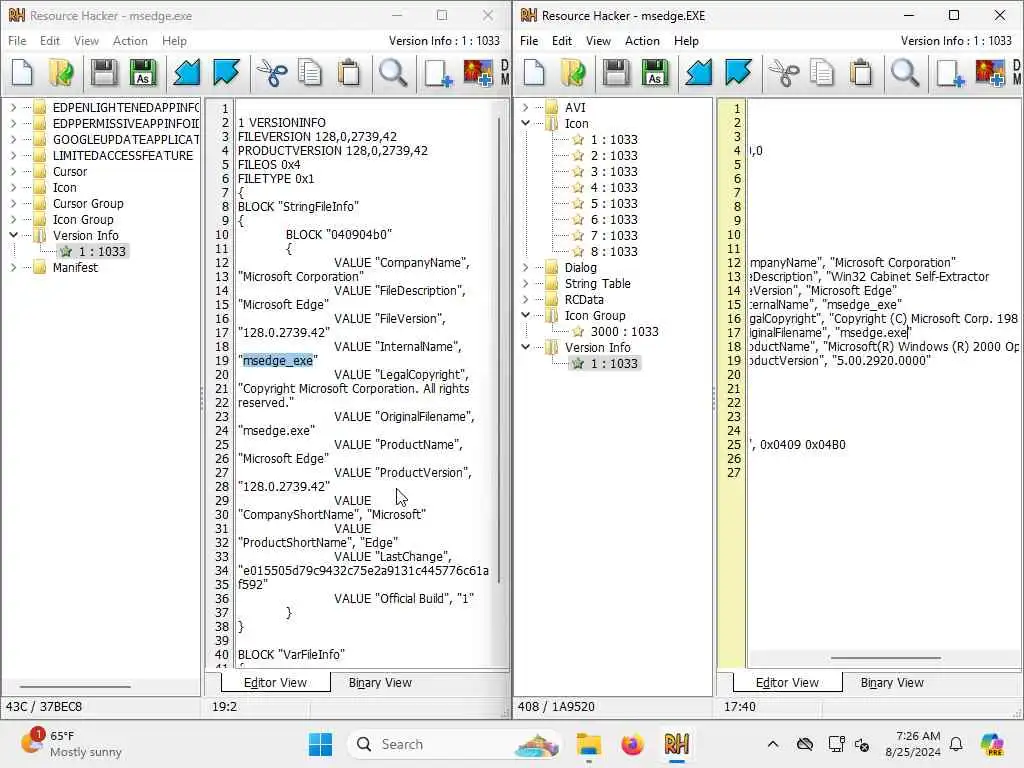1024x768 pixels.
Task: Switch to Binary View tab in left window
Action: point(380,682)
